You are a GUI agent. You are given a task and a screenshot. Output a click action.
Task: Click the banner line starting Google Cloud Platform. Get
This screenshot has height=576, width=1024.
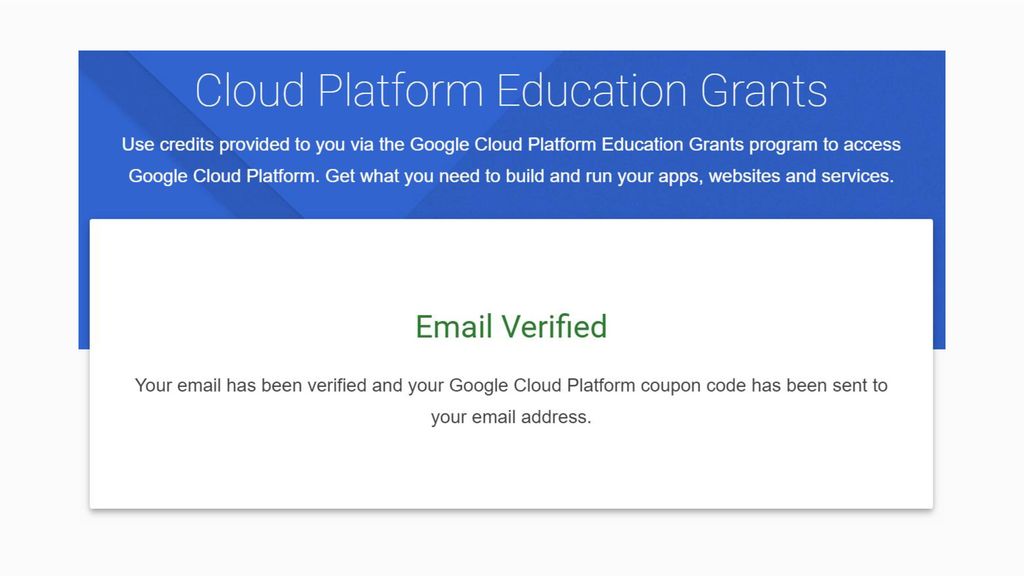pos(511,176)
